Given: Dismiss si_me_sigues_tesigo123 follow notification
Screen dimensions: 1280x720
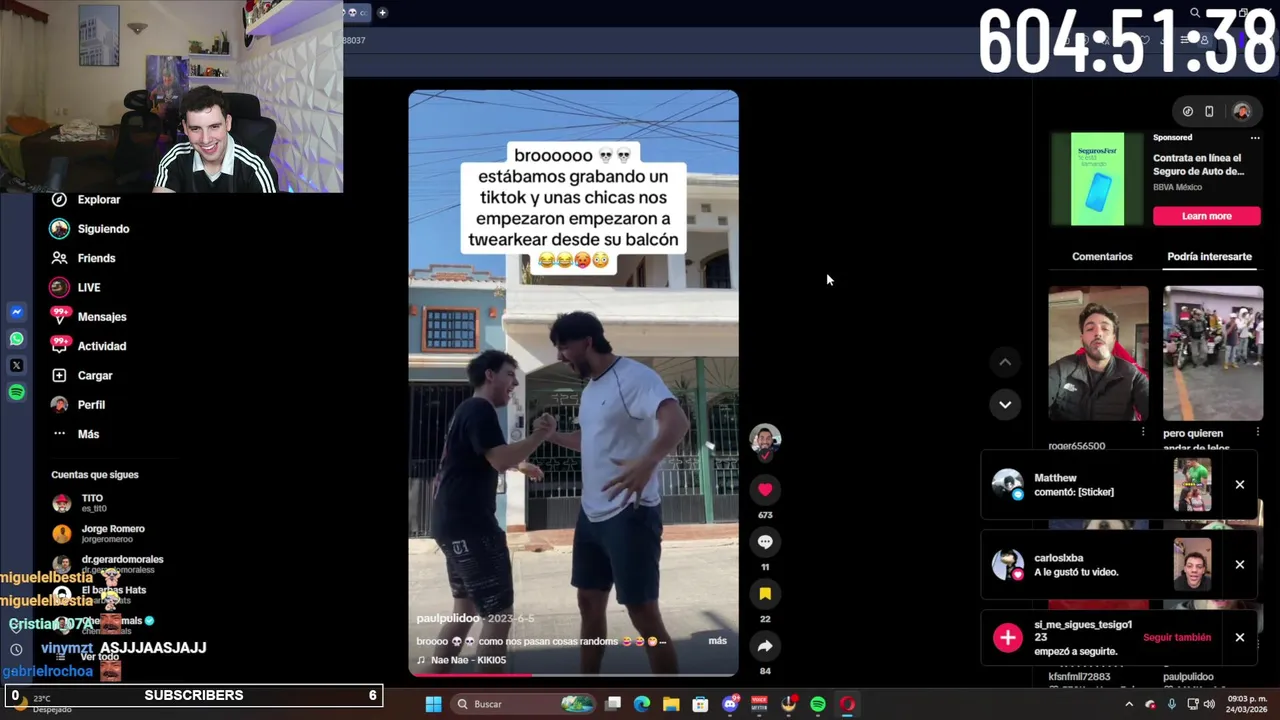Looking at the screenshot, I should pos(1239,637).
